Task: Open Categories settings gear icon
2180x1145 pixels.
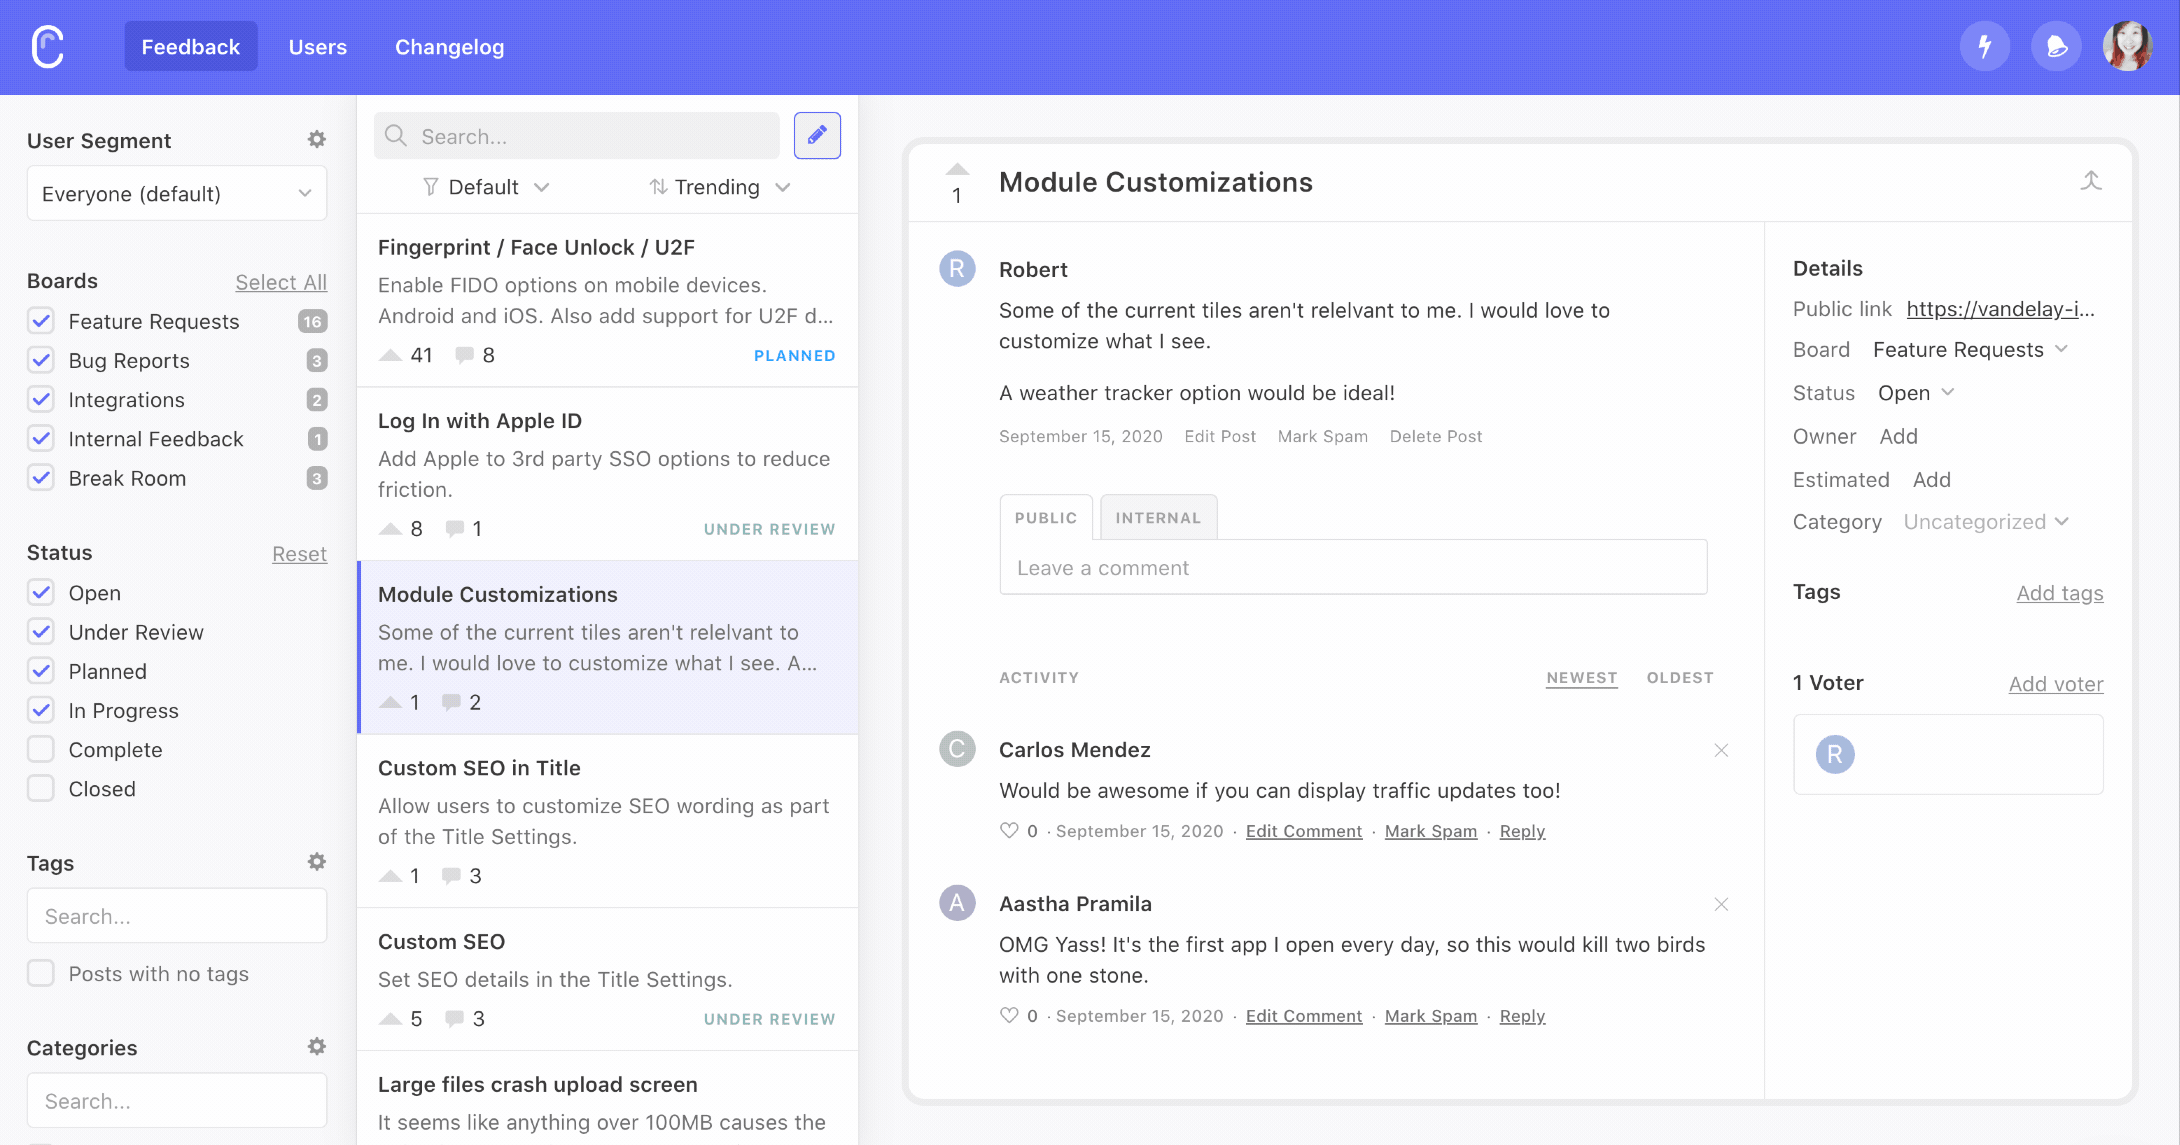Action: (x=317, y=1047)
